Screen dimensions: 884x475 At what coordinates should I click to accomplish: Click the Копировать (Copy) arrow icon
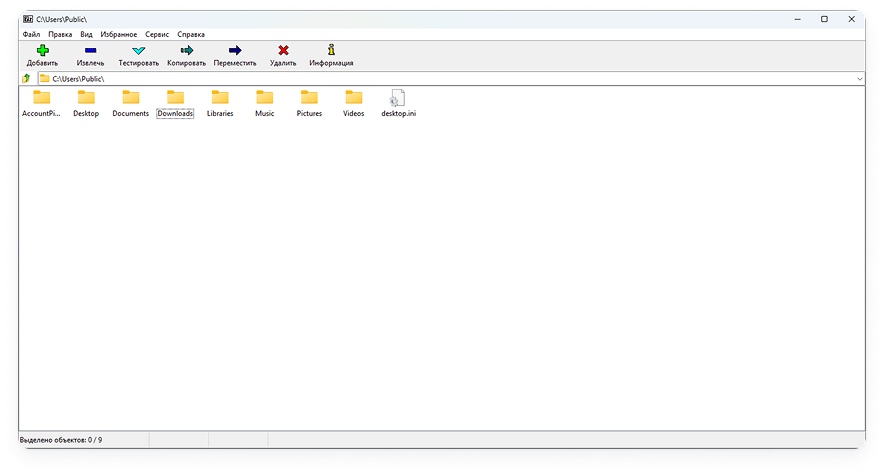pos(187,50)
